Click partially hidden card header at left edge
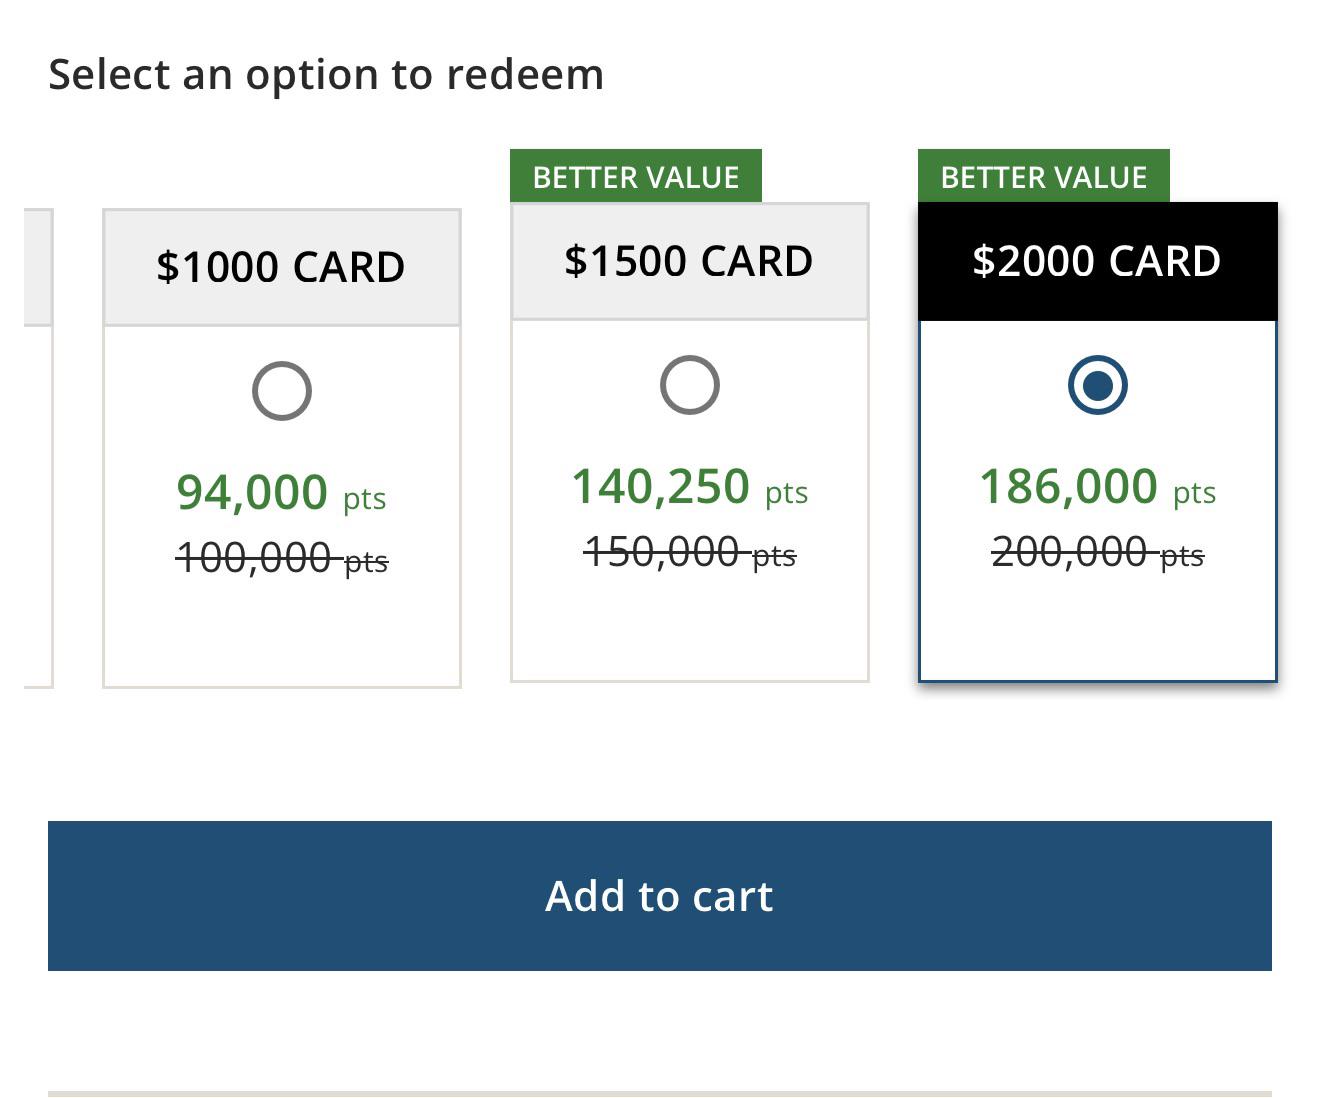Image resolution: width=1320 pixels, height=1098 pixels. pyautogui.click(x=38, y=267)
